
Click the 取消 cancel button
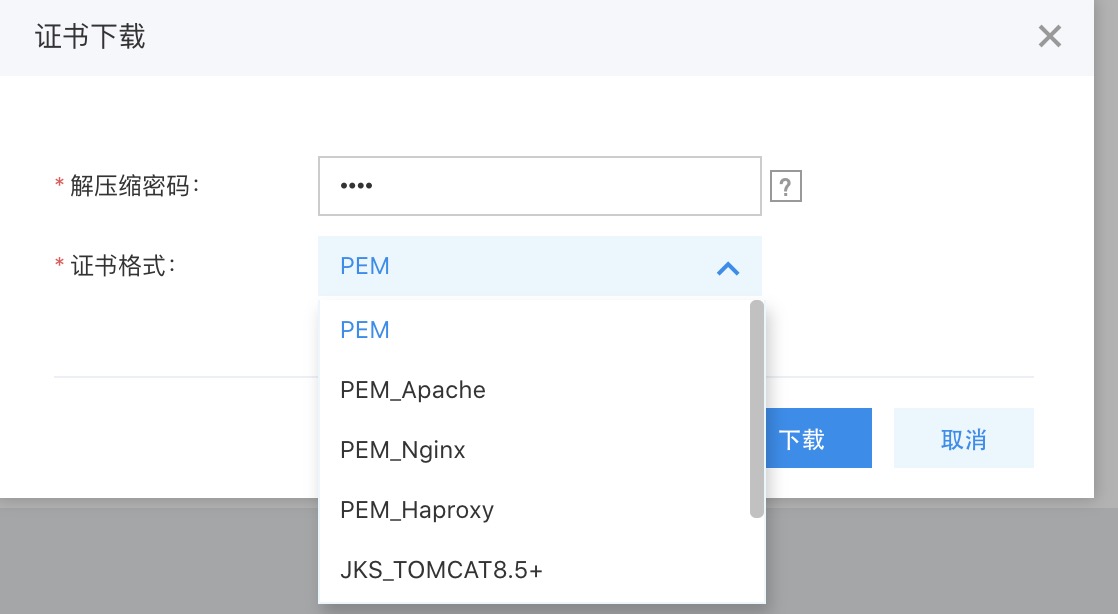[963, 438]
